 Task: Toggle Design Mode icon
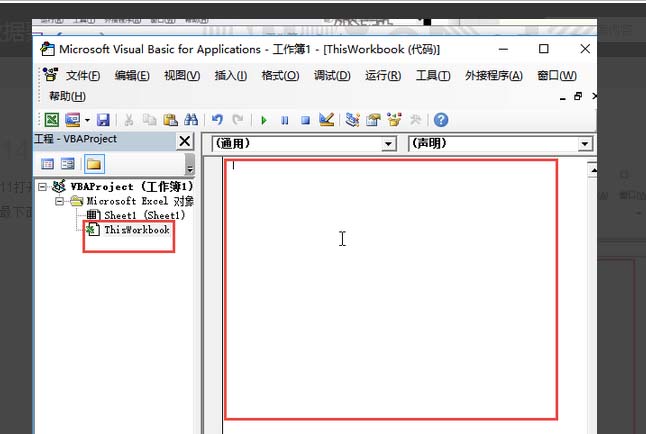tap(326, 120)
